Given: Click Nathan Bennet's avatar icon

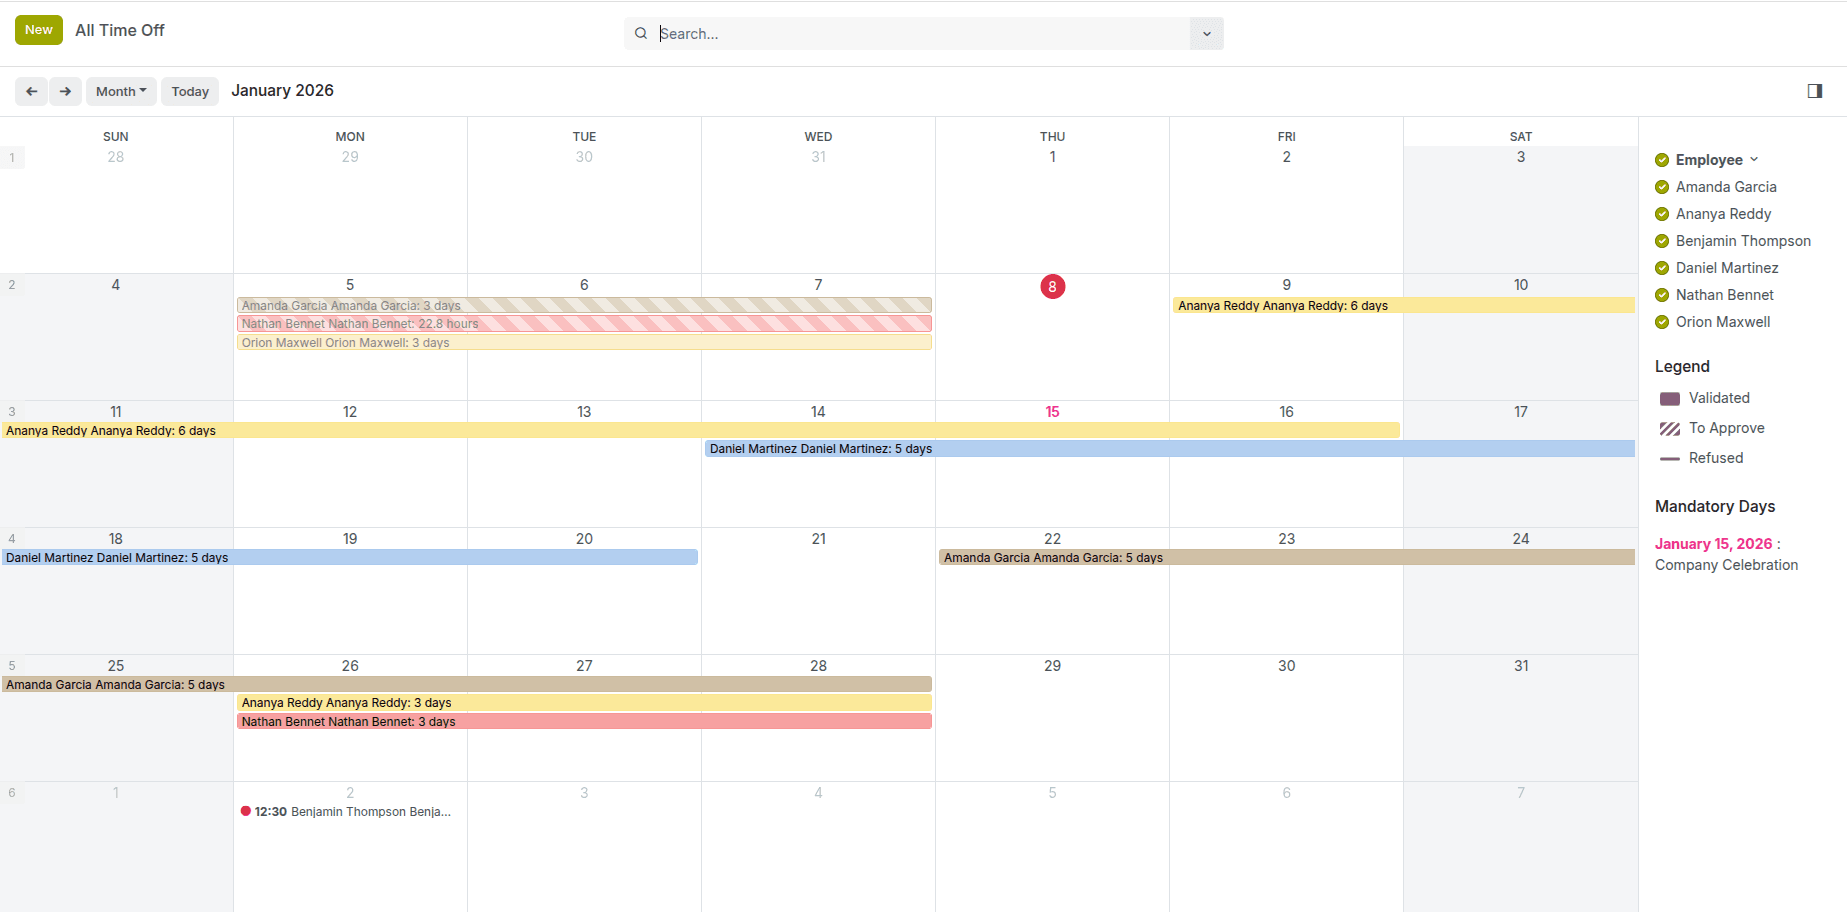Looking at the screenshot, I should [1661, 295].
